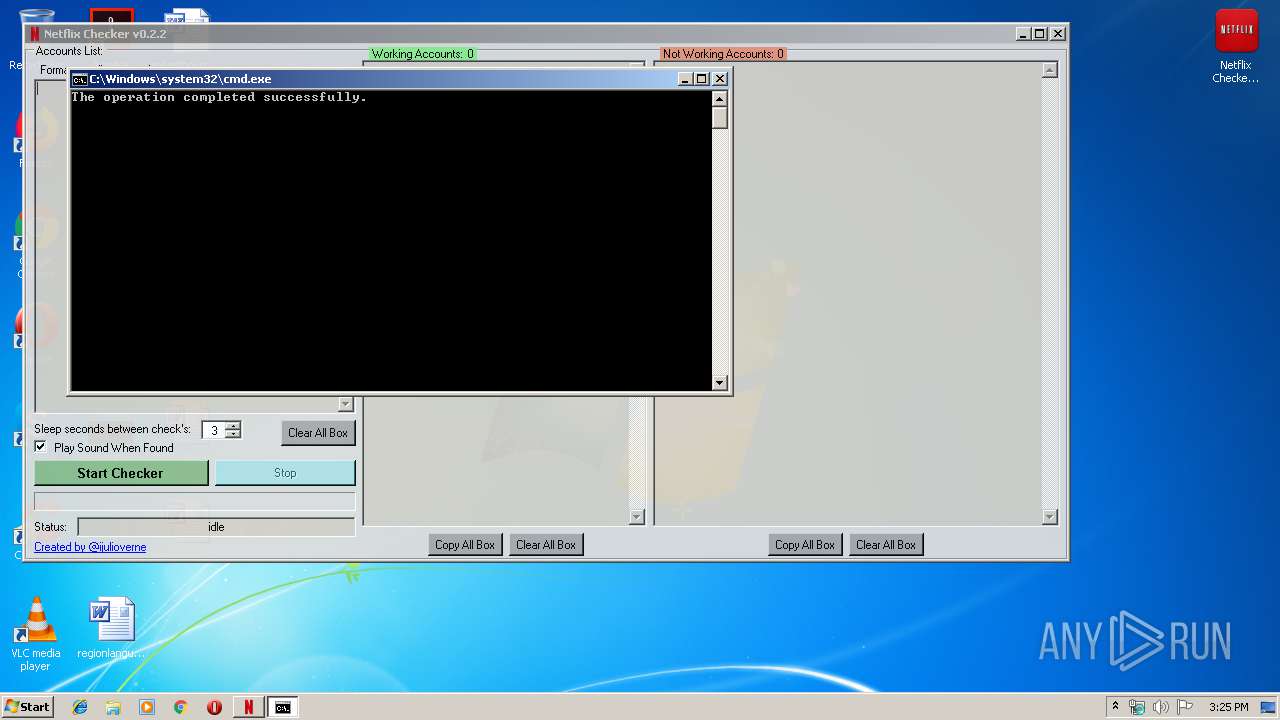The image size is (1280, 720).
Task: Click the sleep seconds value field
Action: (214, 430)
